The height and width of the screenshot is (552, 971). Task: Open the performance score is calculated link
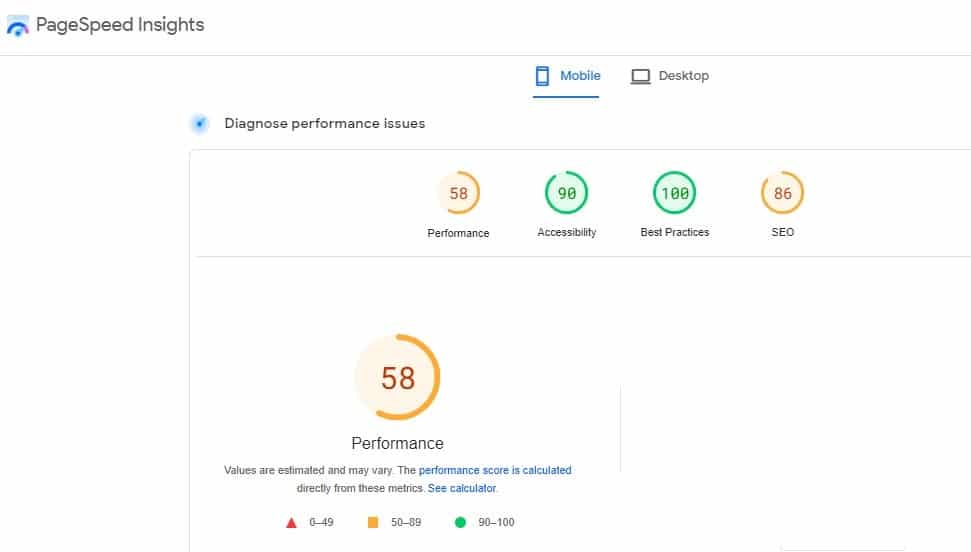pyautogui.click(x=495, y=470)
